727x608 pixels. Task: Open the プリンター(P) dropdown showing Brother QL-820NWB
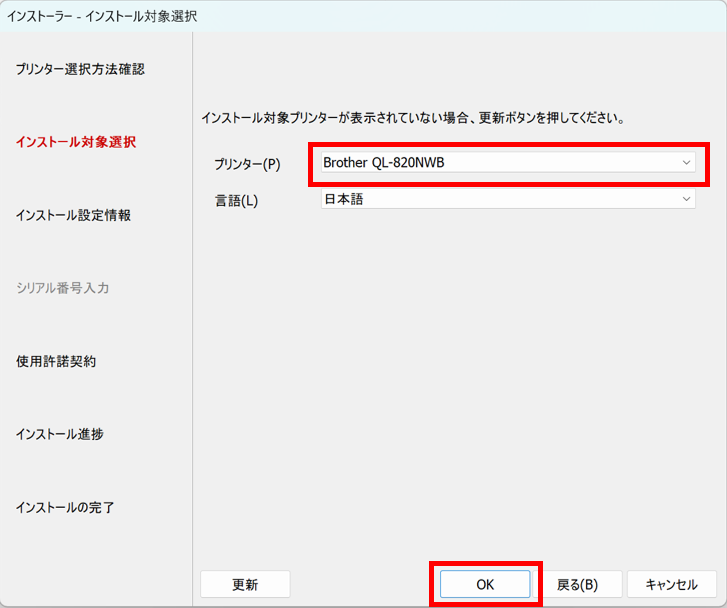pos(508,163)
